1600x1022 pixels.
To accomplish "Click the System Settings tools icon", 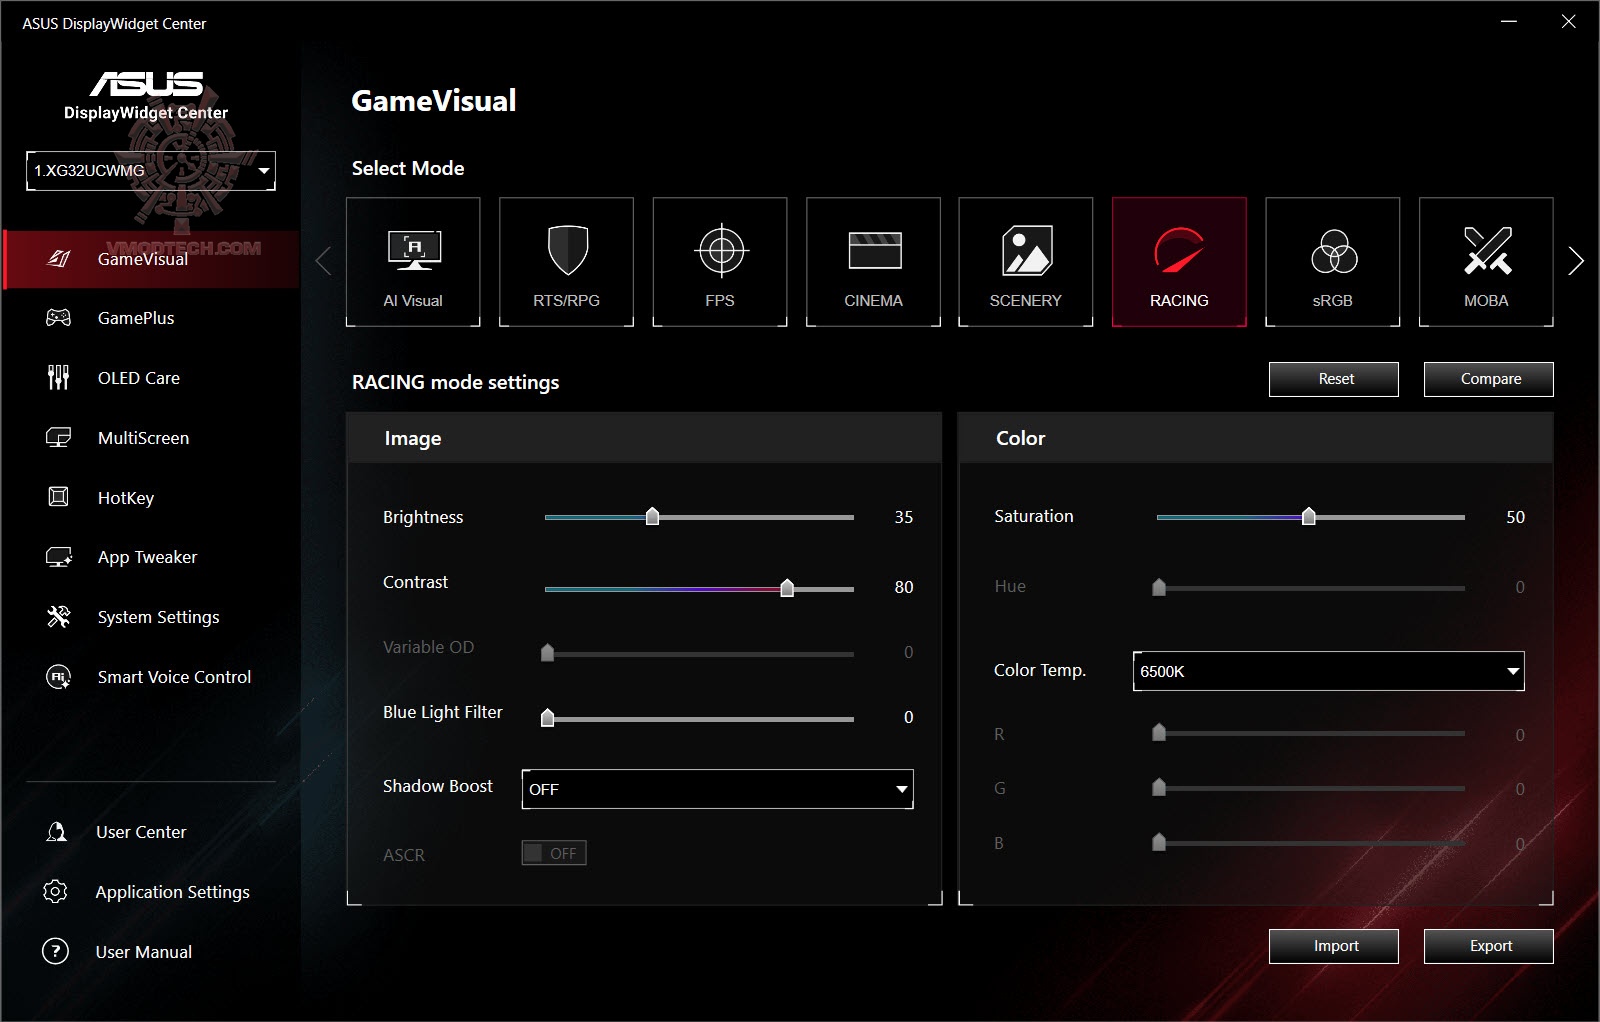I will pos(59,617).
